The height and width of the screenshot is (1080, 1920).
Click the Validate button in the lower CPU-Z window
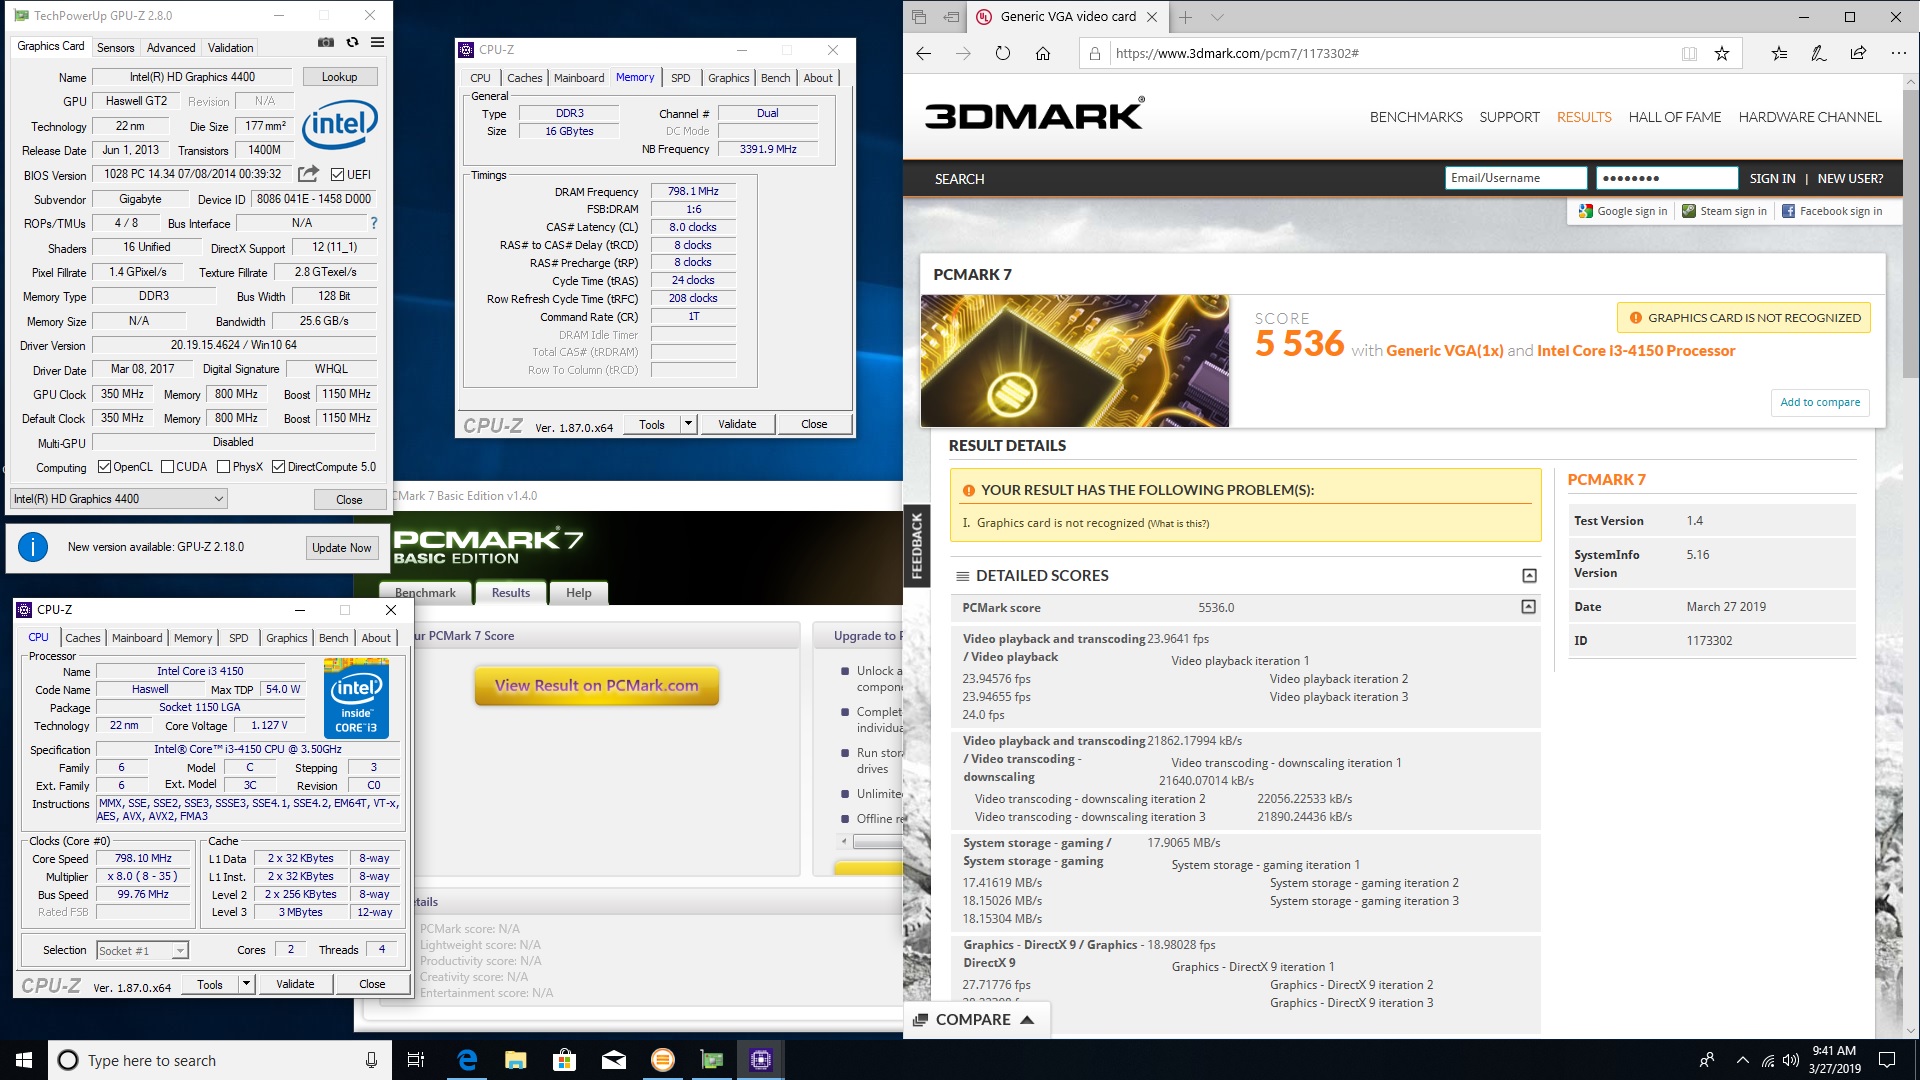(x=295, y=984)
